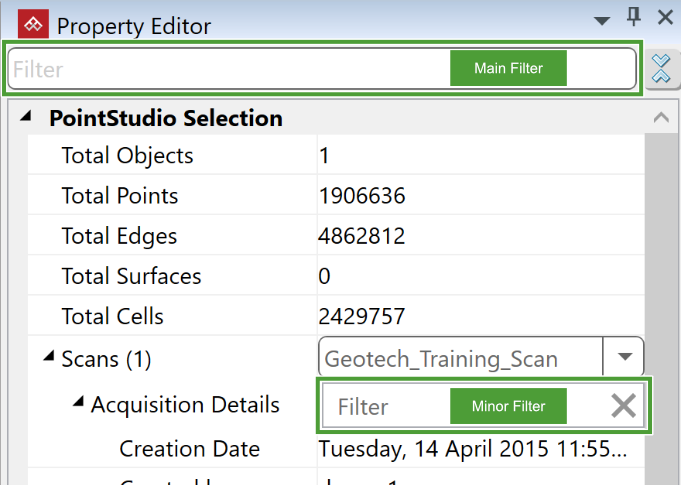Close the Property Editor panel
Image resolution: width=681 pixels, height=485 pixels.
coord(665,17)
